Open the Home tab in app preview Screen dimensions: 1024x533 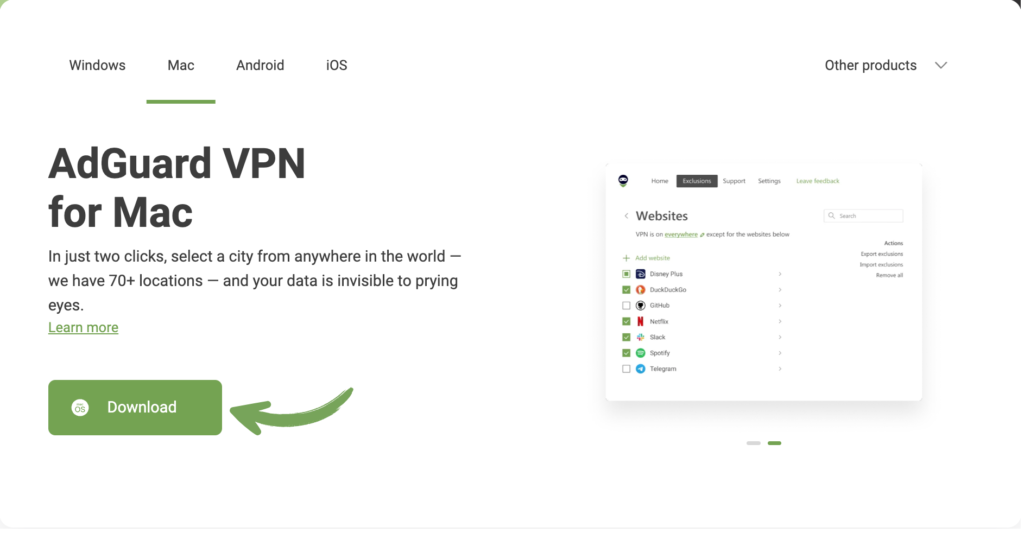pyautogui.click(x=660, y=181)
